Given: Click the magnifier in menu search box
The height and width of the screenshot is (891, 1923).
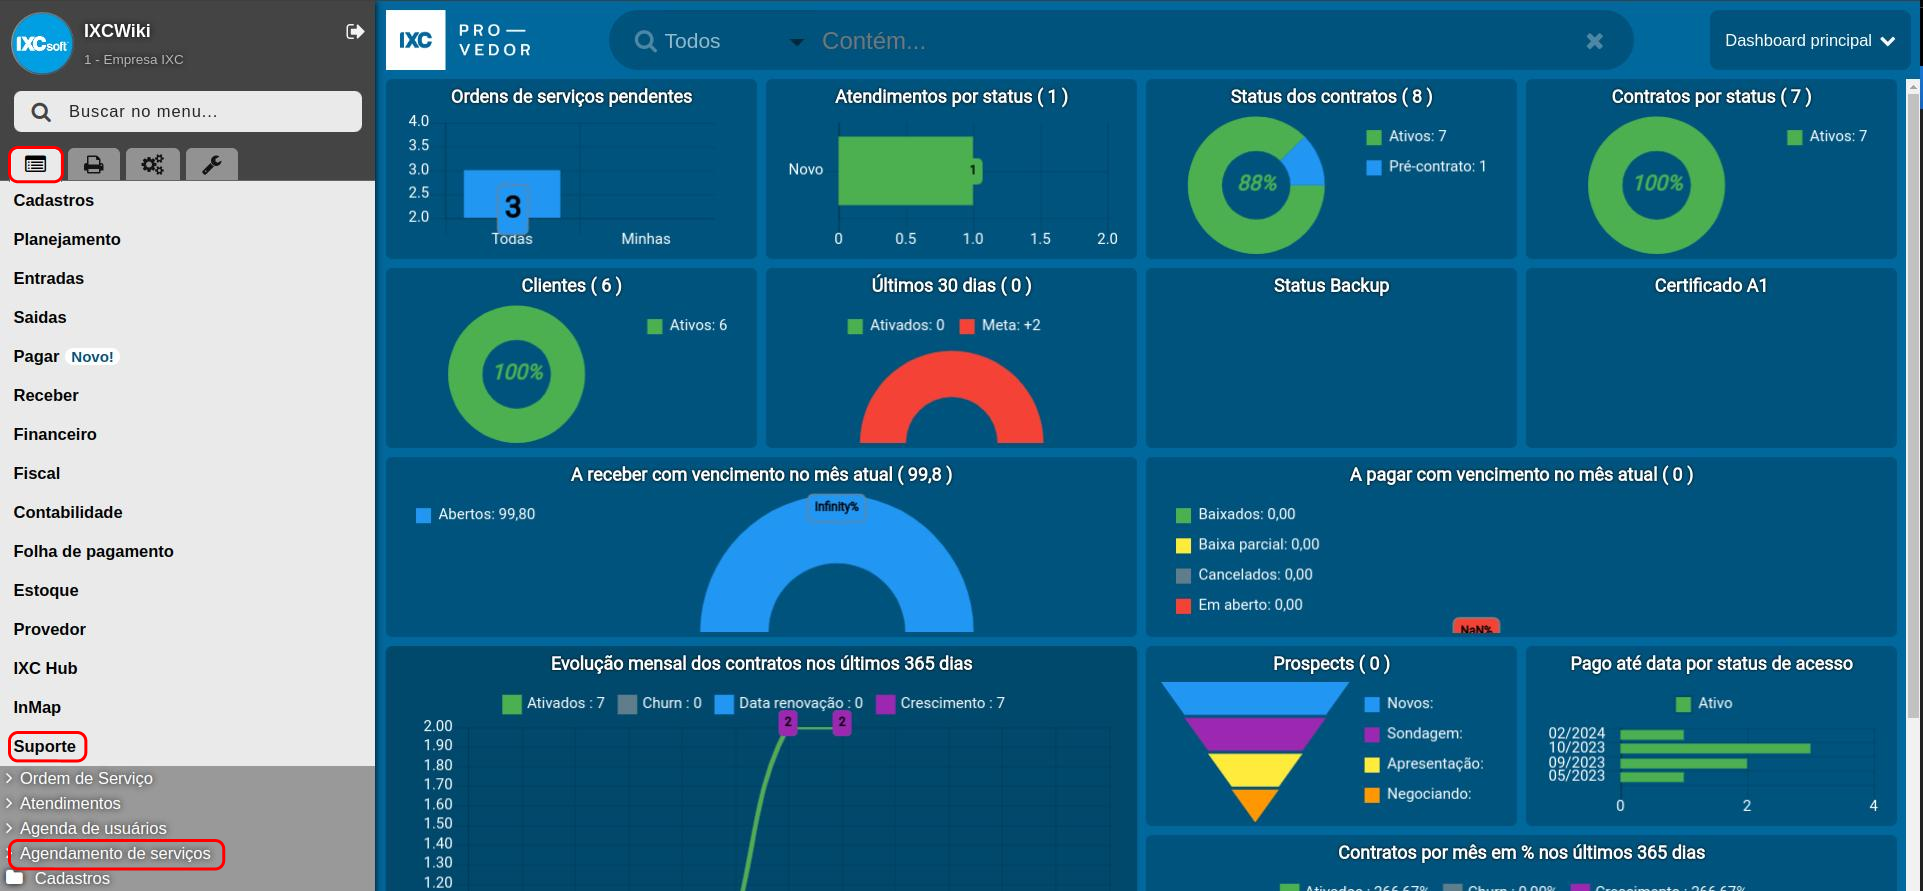Looking at the screenshot, I should pos(41,112).
